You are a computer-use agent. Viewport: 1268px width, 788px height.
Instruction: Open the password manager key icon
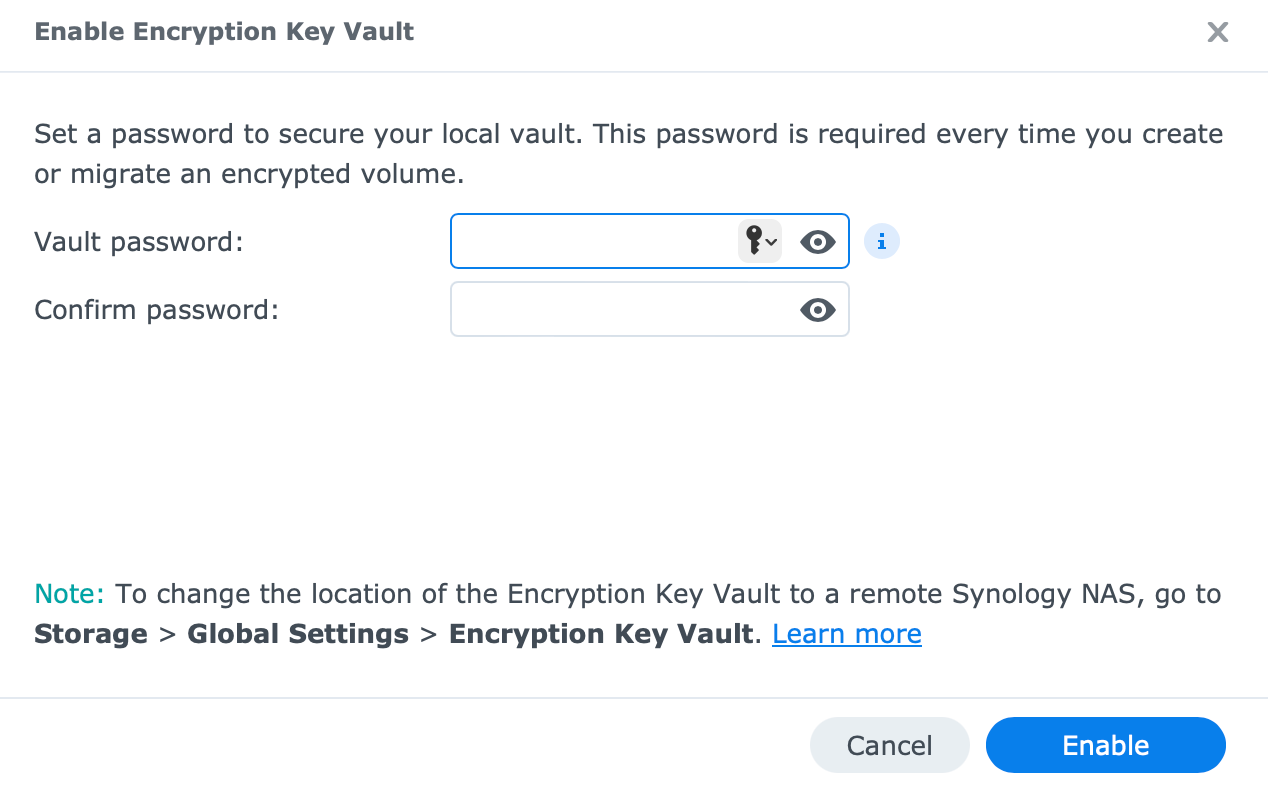coord(754,241)
